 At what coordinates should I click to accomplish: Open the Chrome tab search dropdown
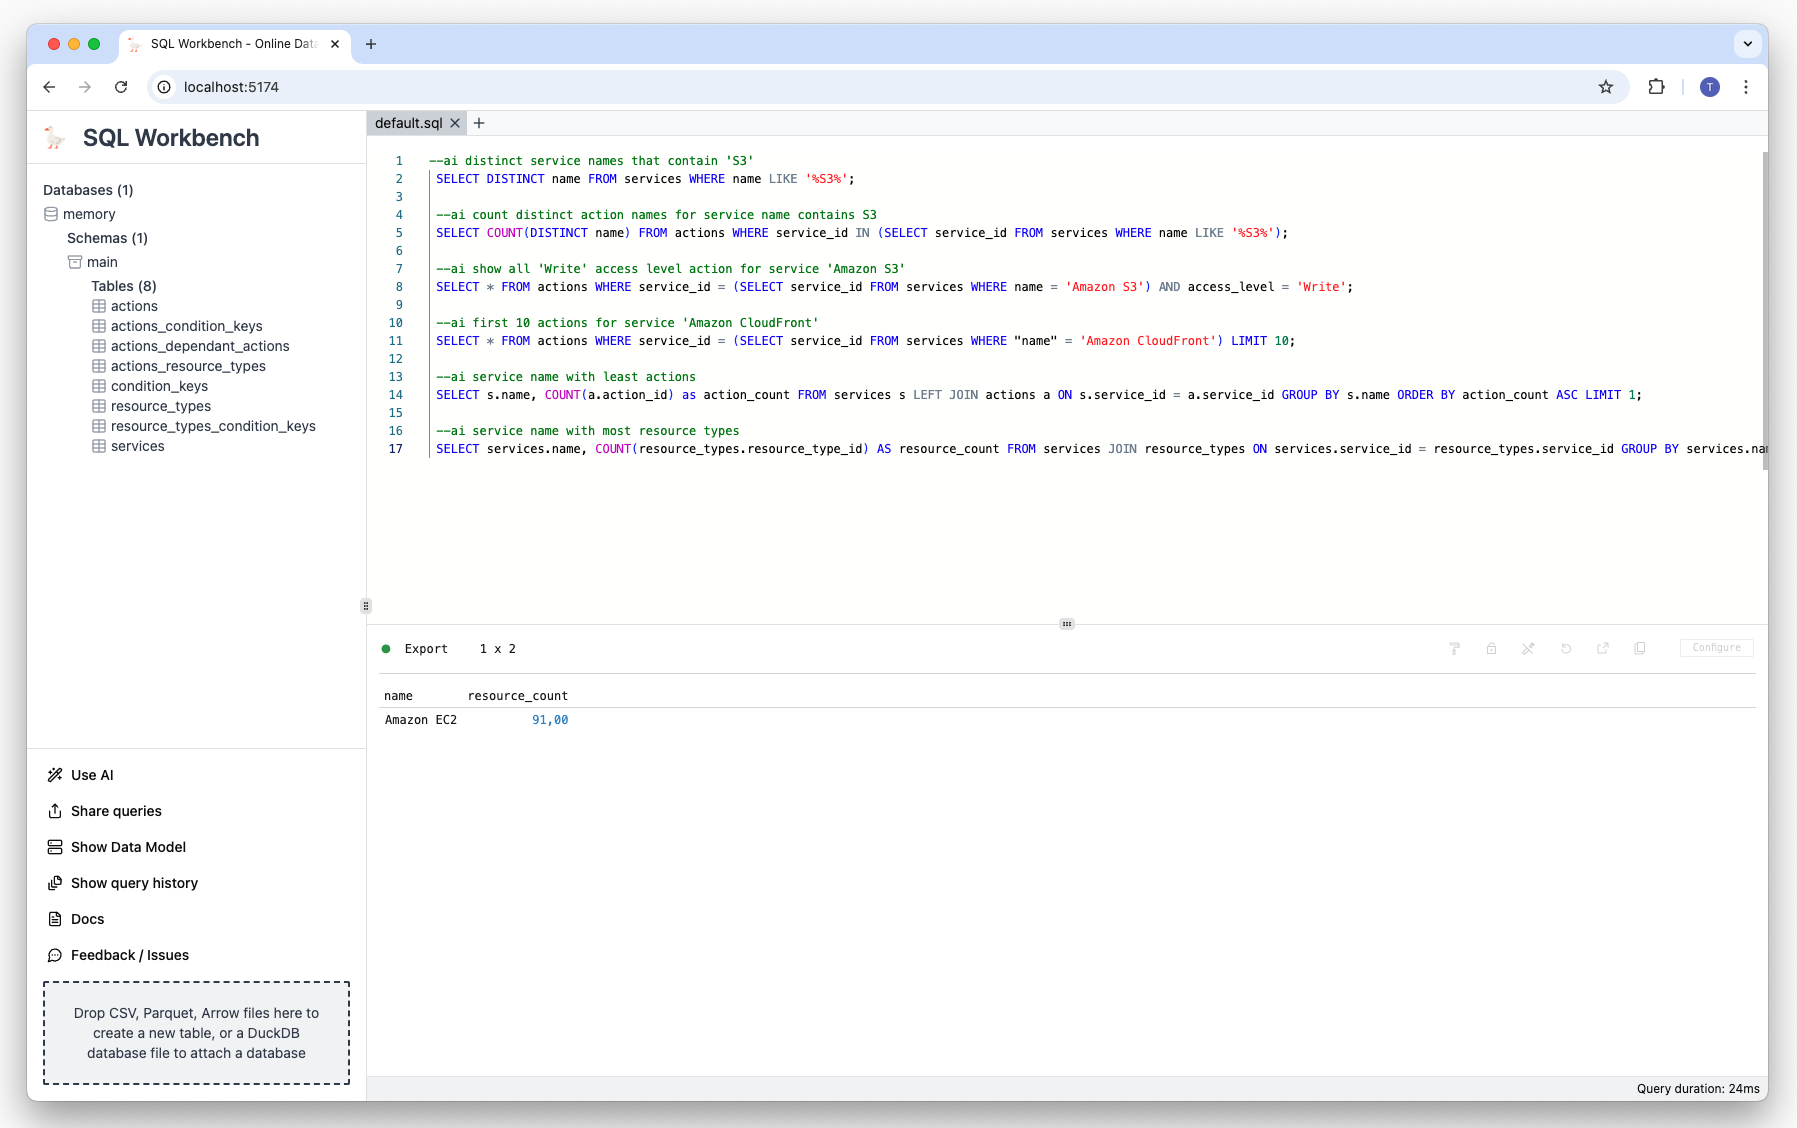click(1747, 44)
